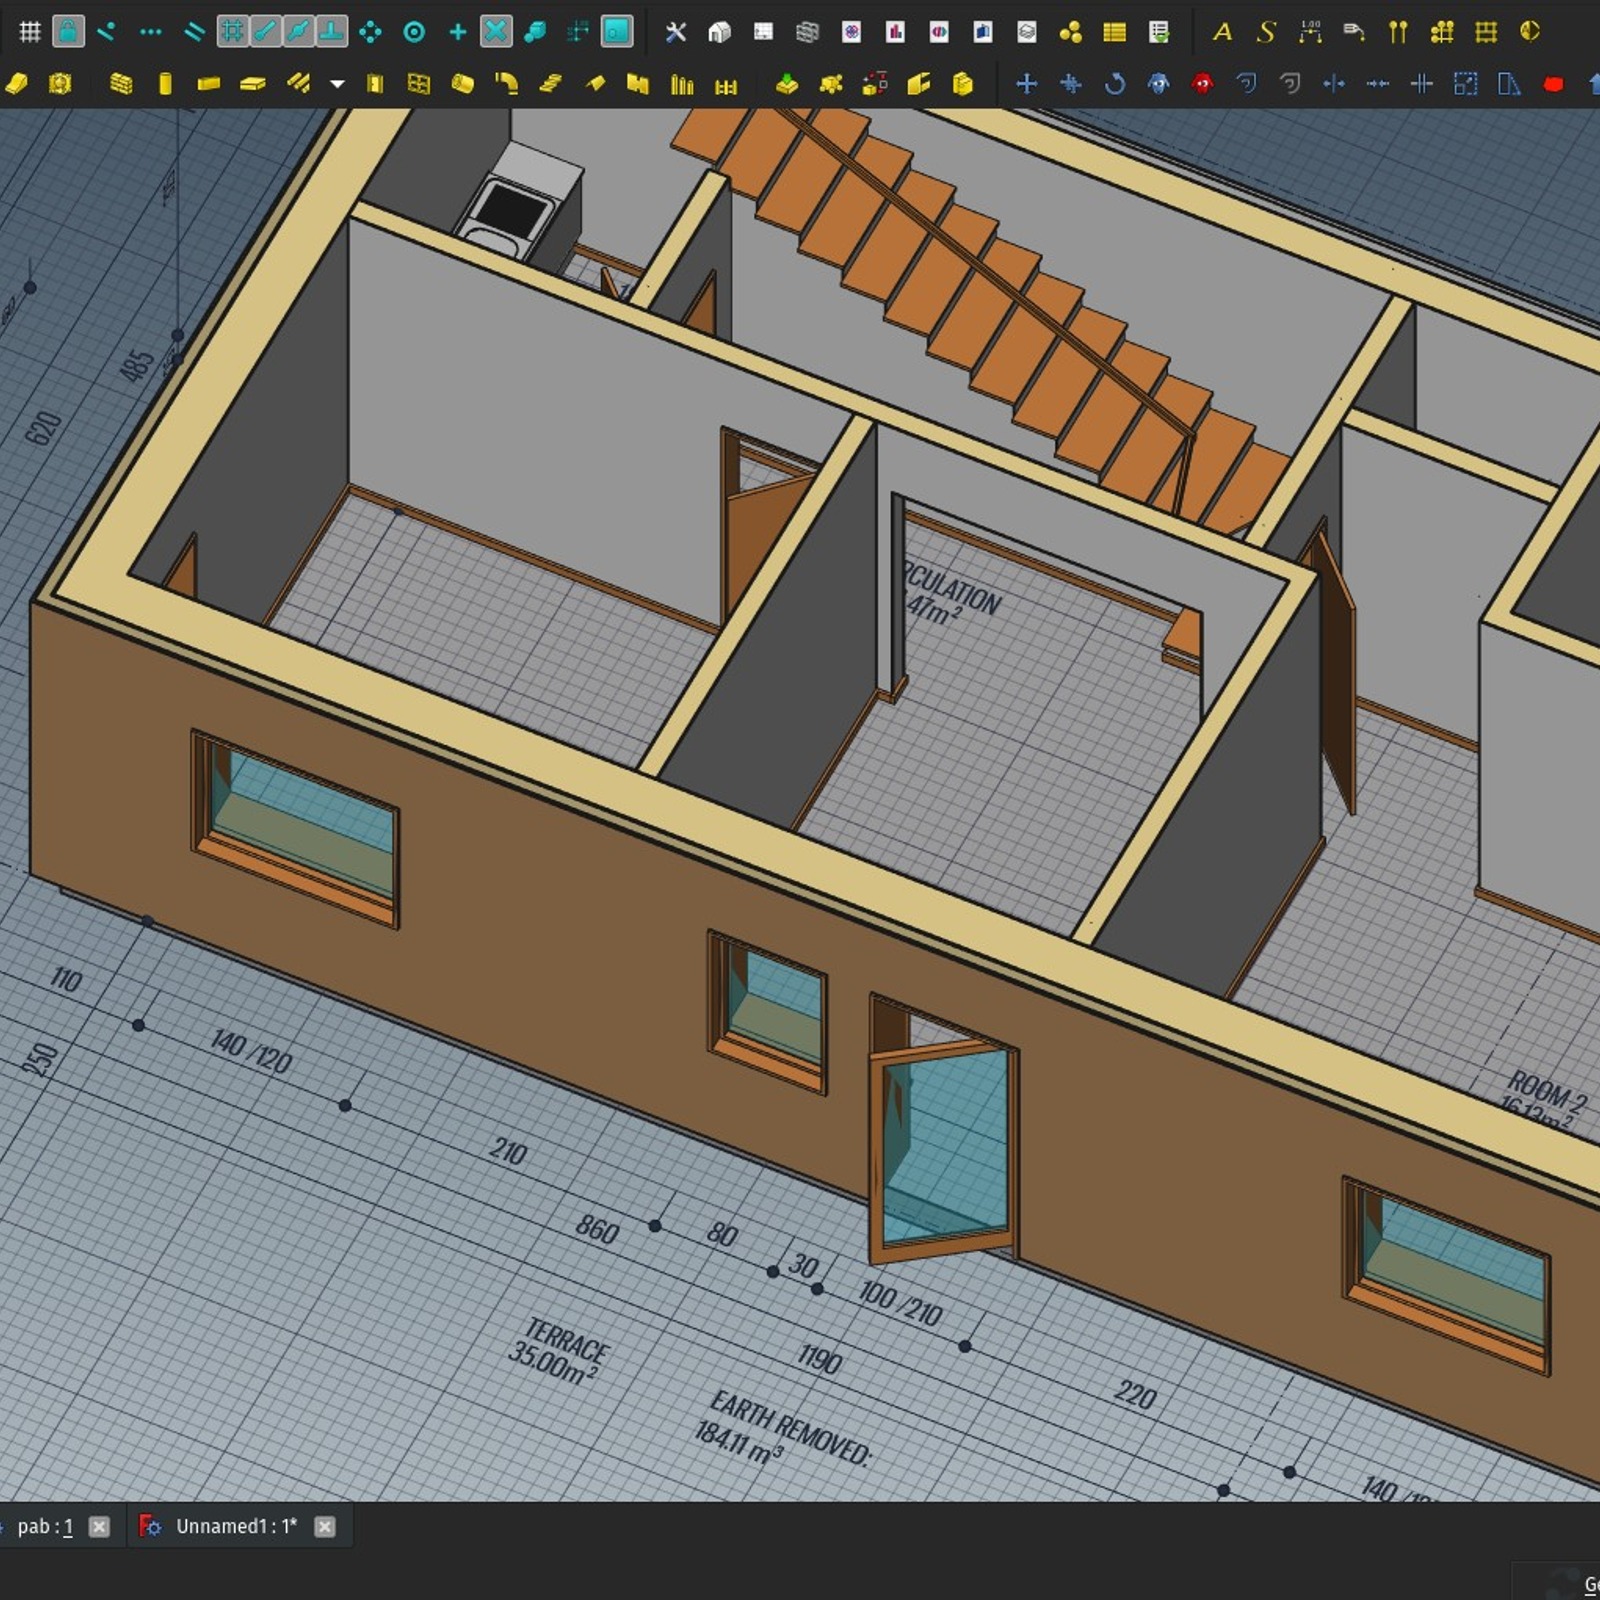Screen dimensions: 1600x1600
Task: Toggle the grid display button
Action: [x=30, y=32]
